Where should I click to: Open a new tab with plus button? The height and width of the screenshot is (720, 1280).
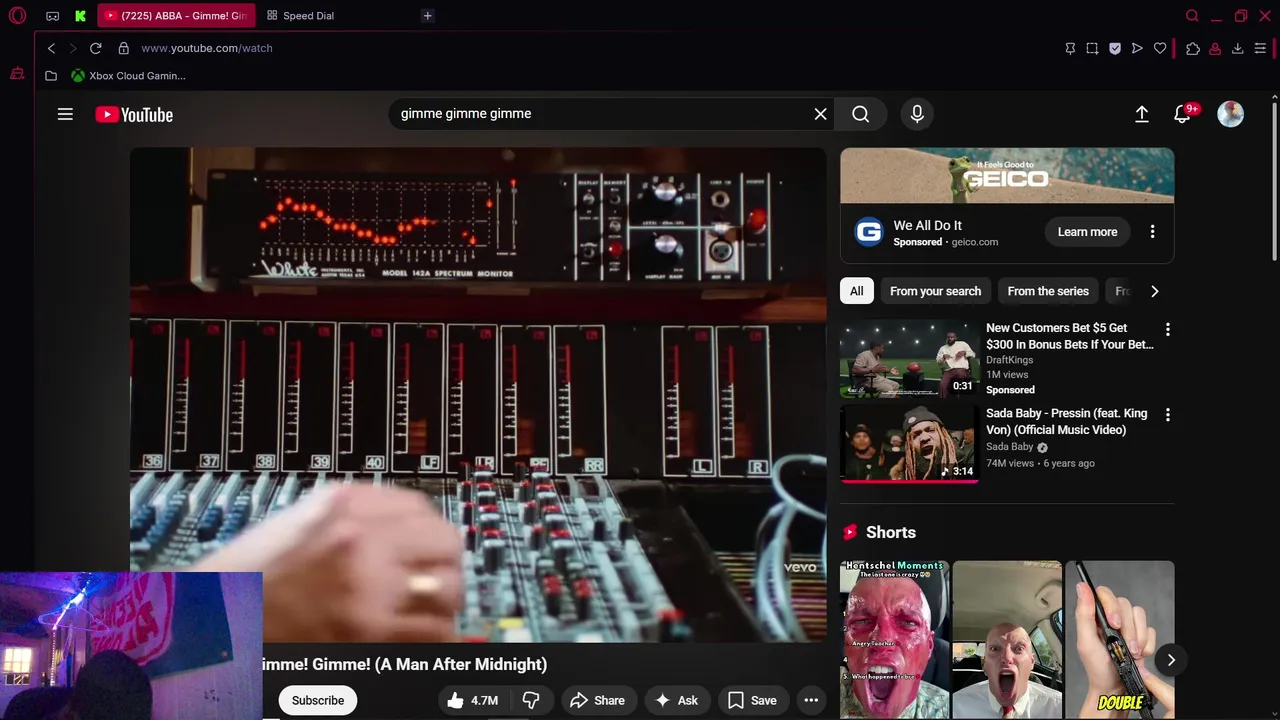click(x=427, y=16)
